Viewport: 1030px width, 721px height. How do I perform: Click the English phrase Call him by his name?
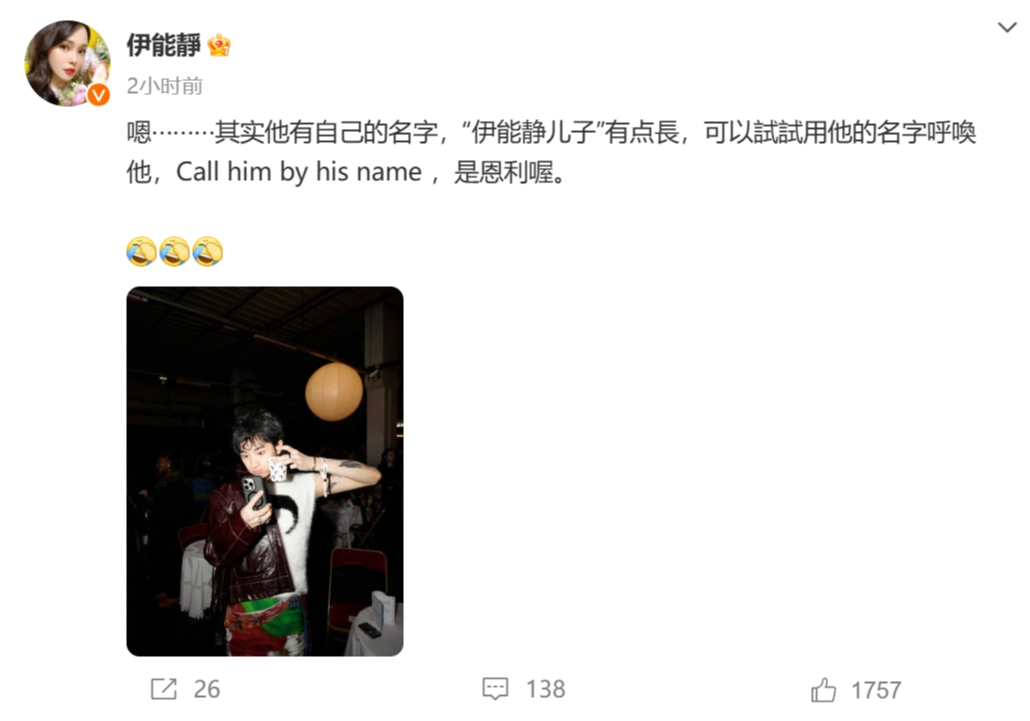(x=299, y=172)
